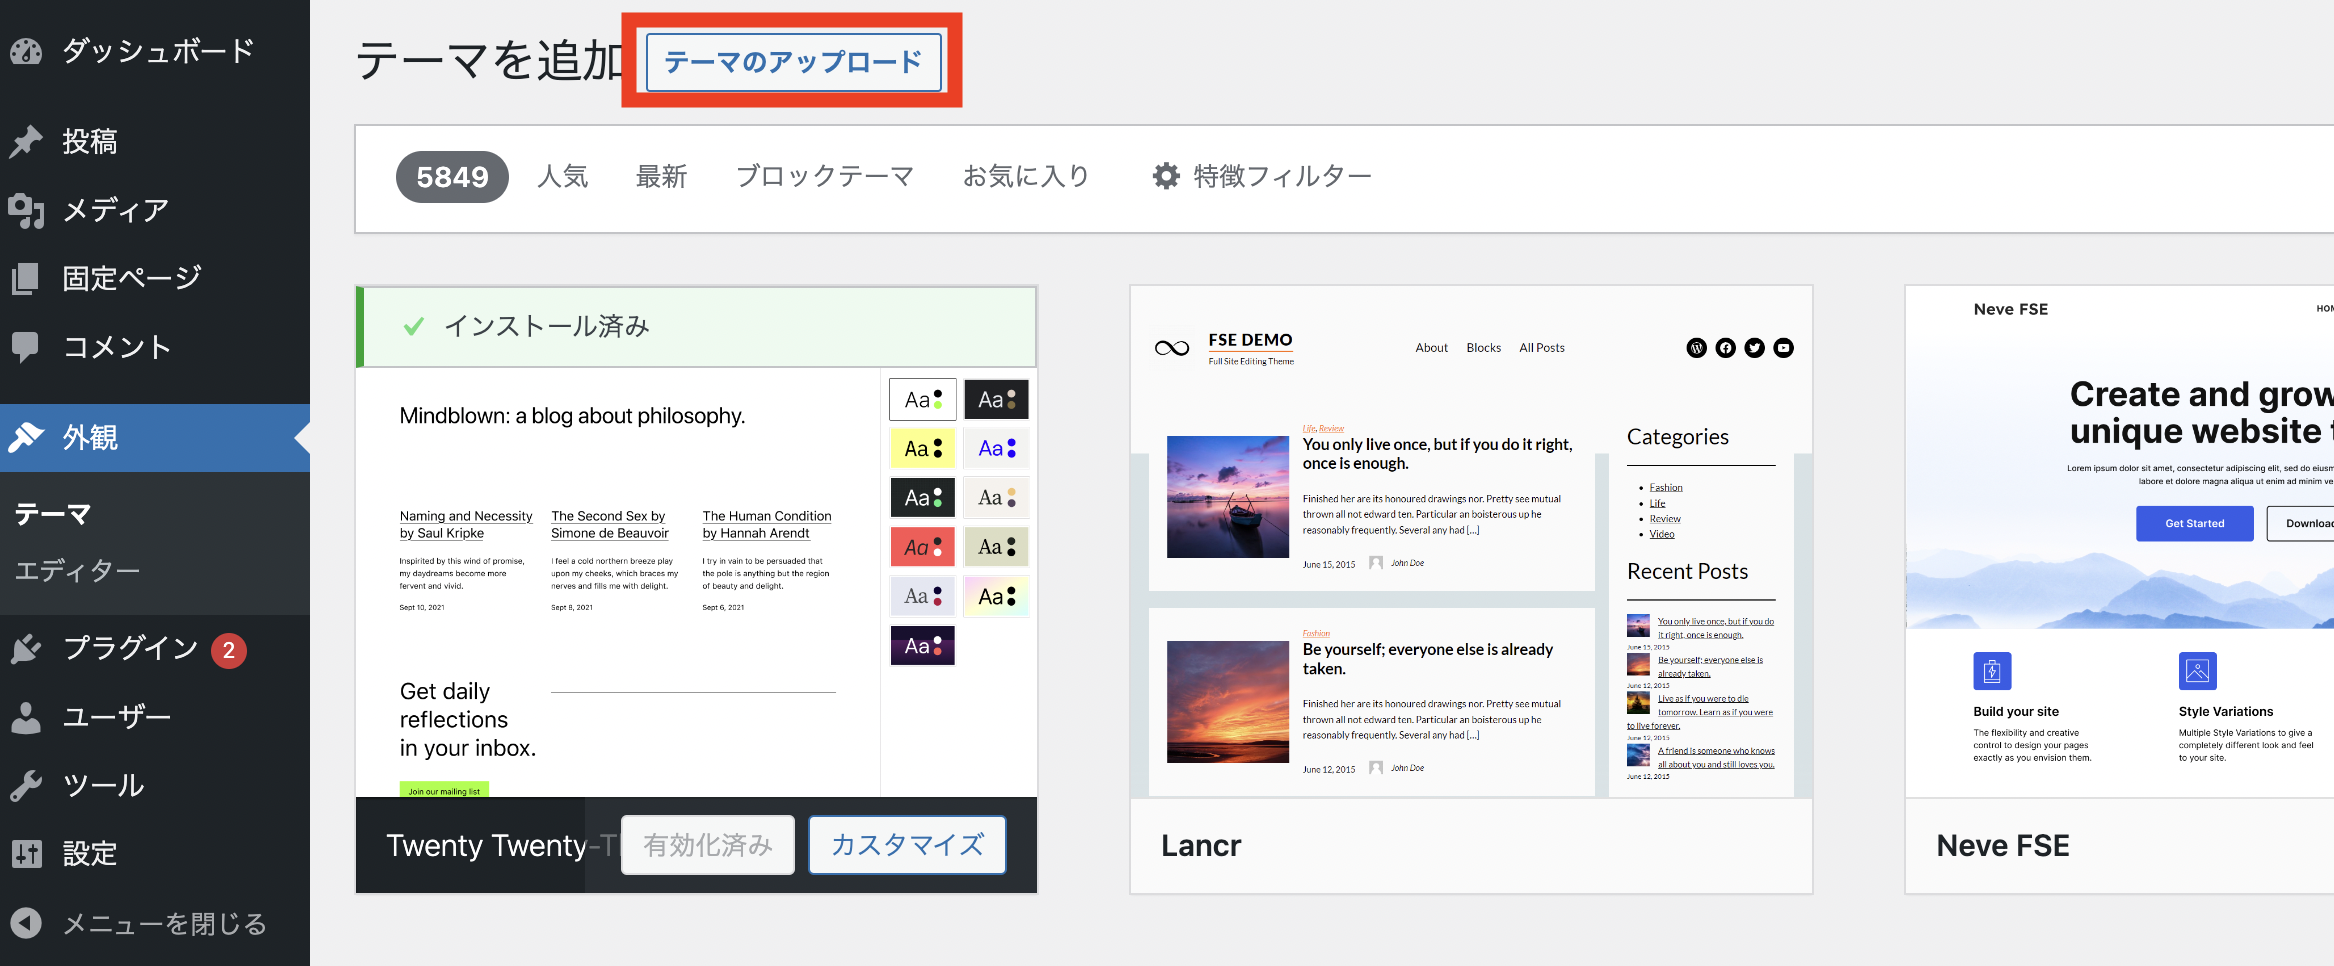Open the ダッシュボード sidebar icon
Image resolution: width=2334 pixels, height=966 pixels.
click(x=26, y=50)
